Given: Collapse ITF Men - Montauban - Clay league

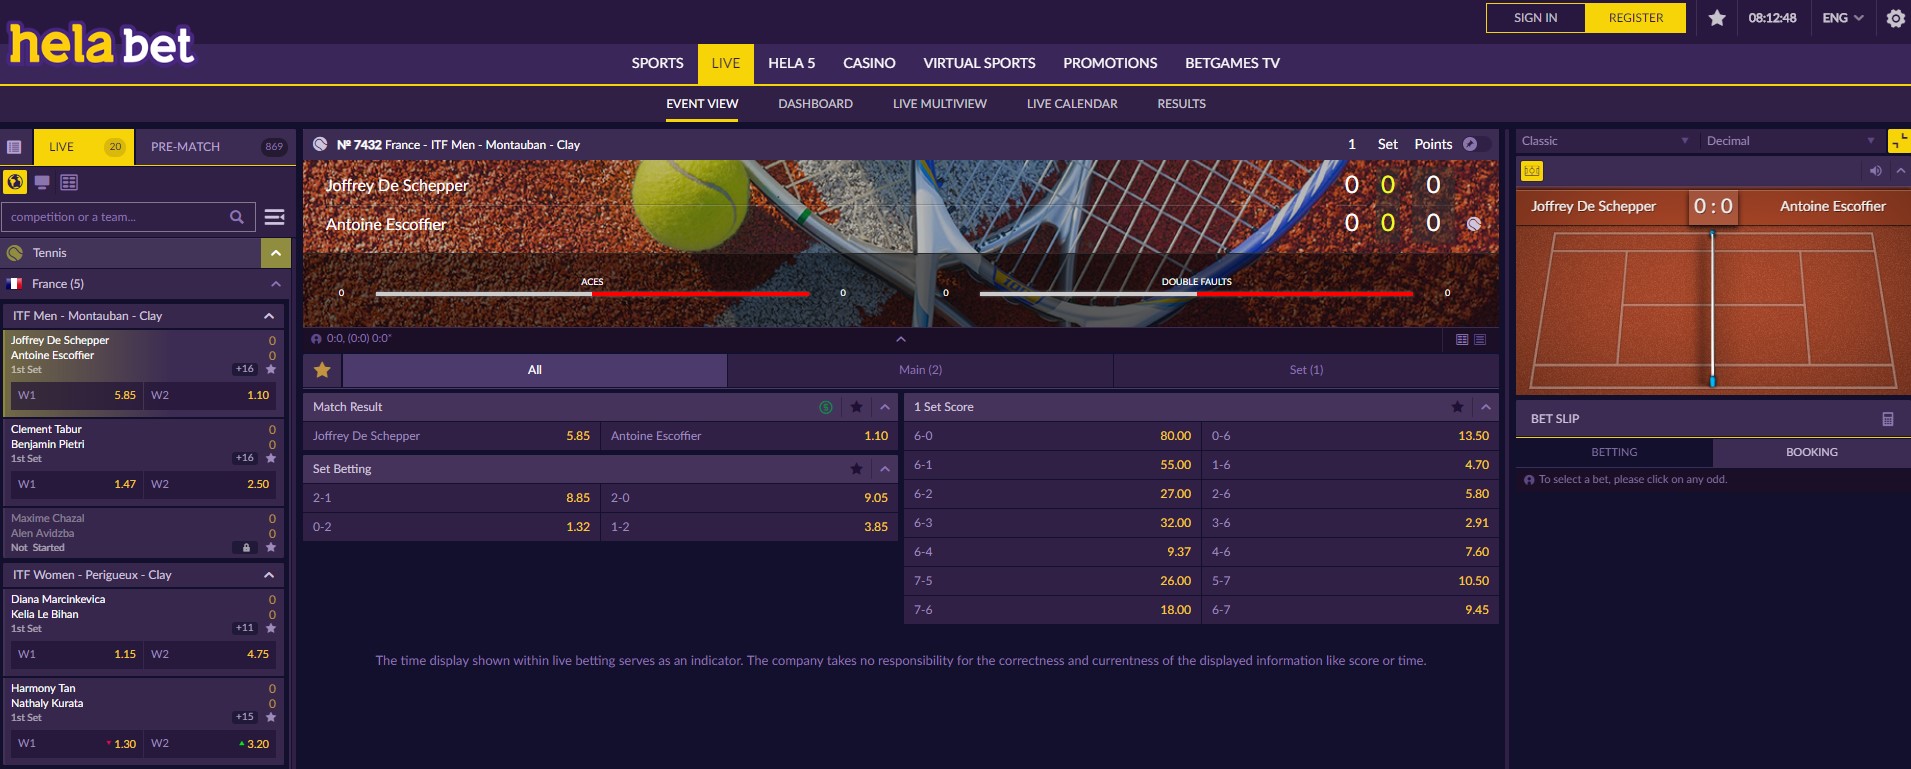Looking at the screenshot, I should pos(269,316).
